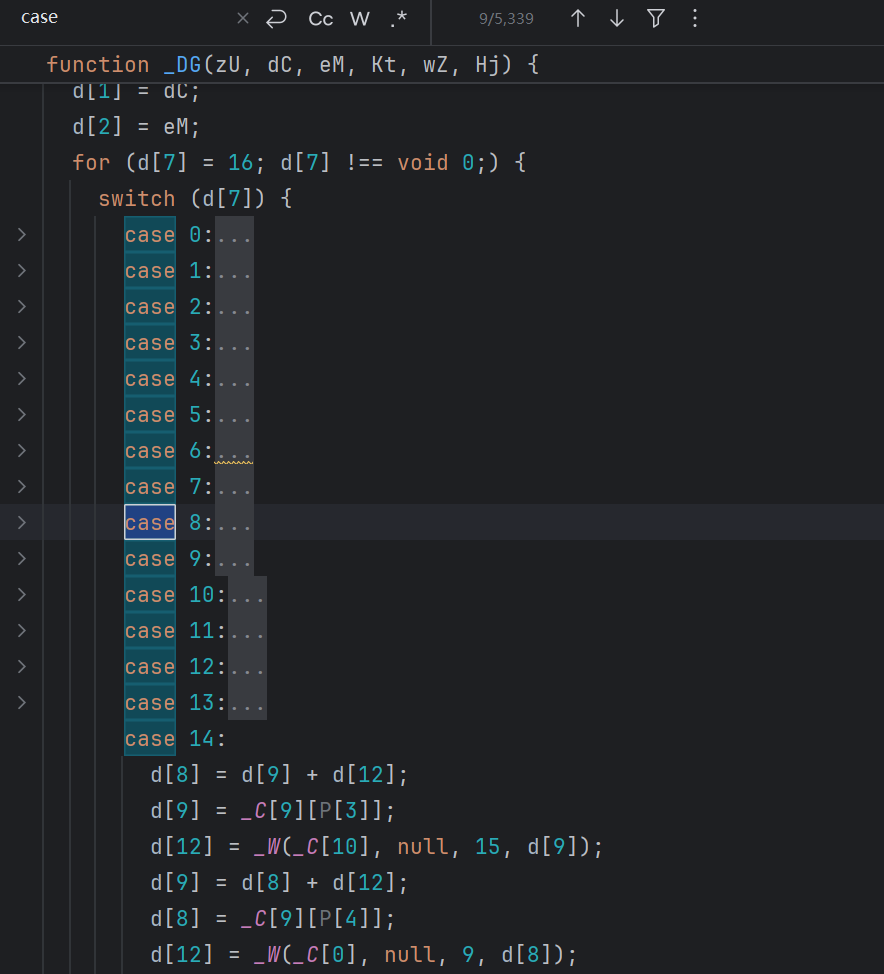Click line 'd[8] = d[9] + d[12];'
Viewport: 884px width, 974px height.
point(279,775)
